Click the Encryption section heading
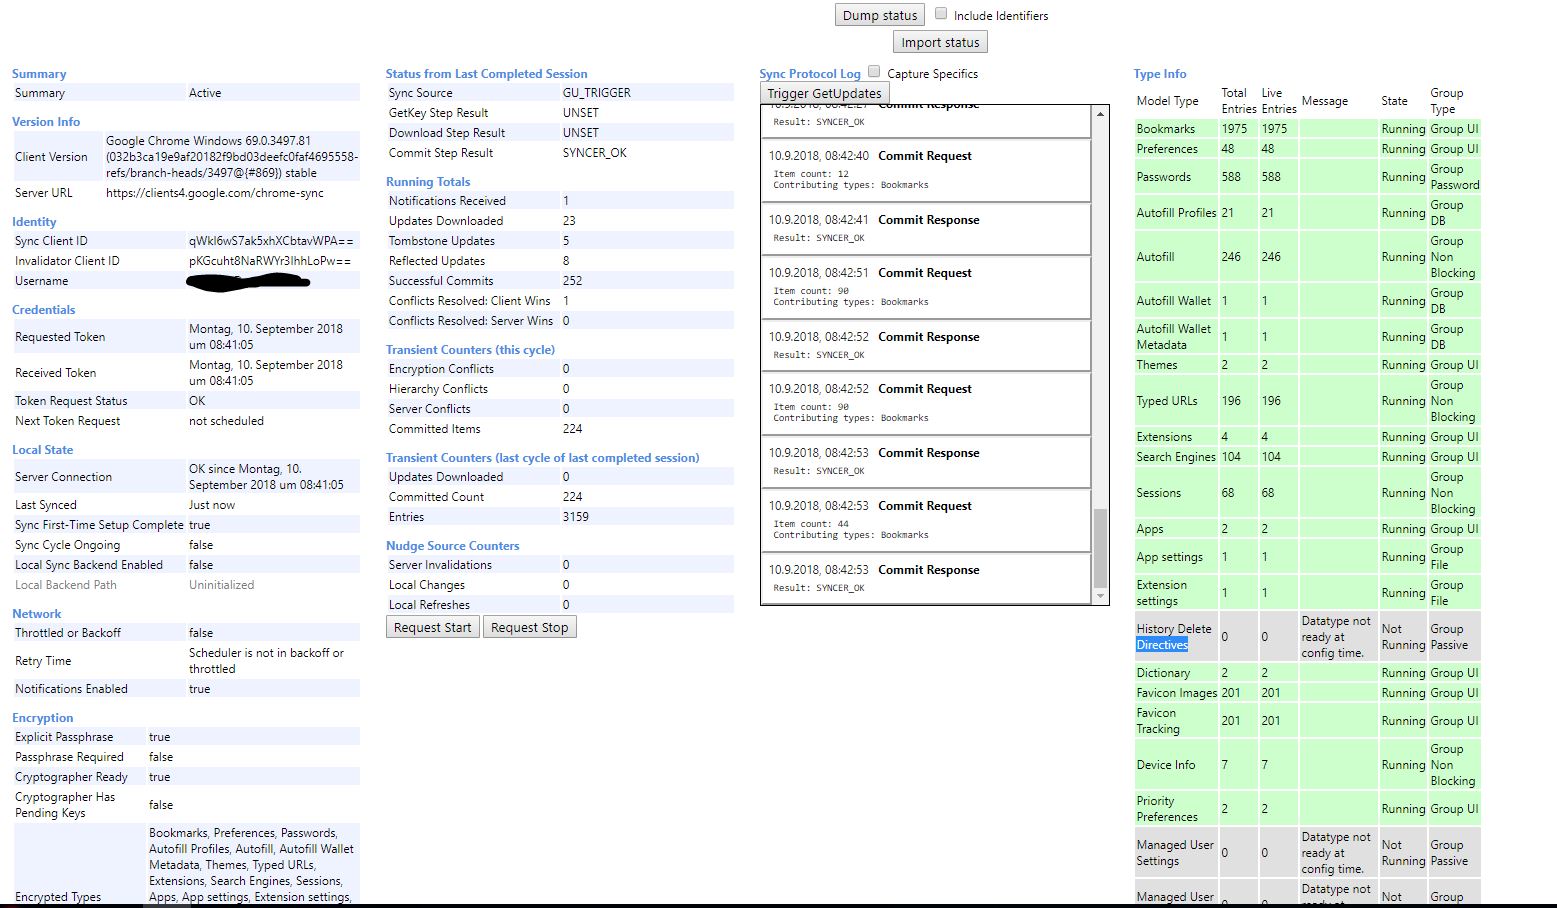The height and width of the screenshot is (908, 1557). (x=43, y=718)
